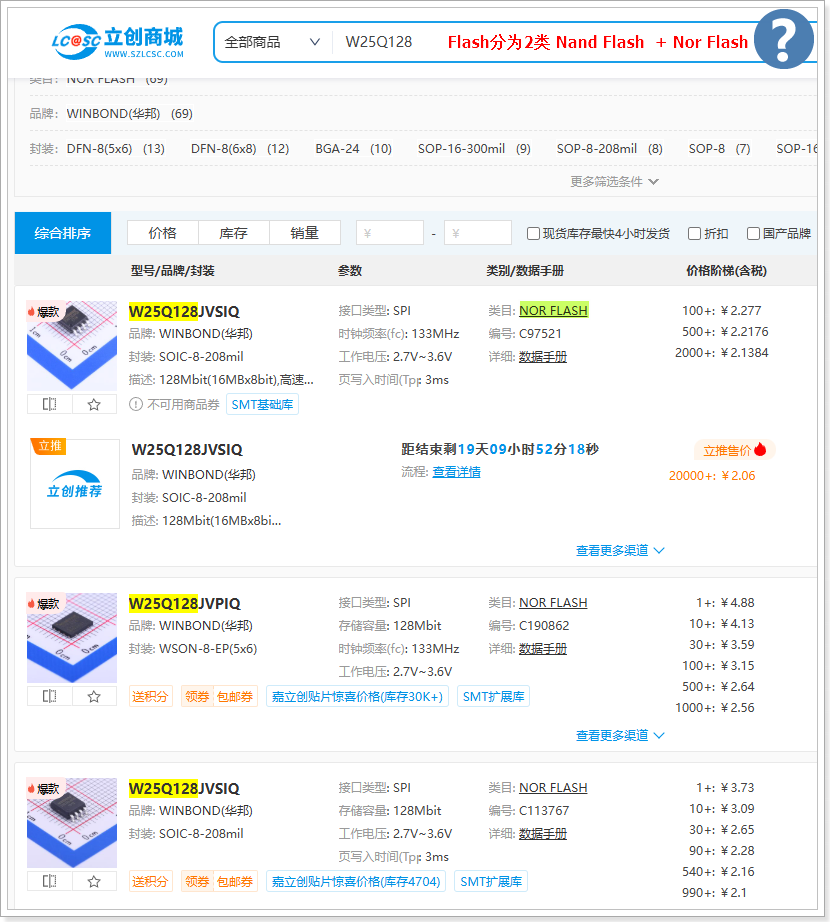Click compare icon under W25Q128JVPIQ image

[50, 696]
